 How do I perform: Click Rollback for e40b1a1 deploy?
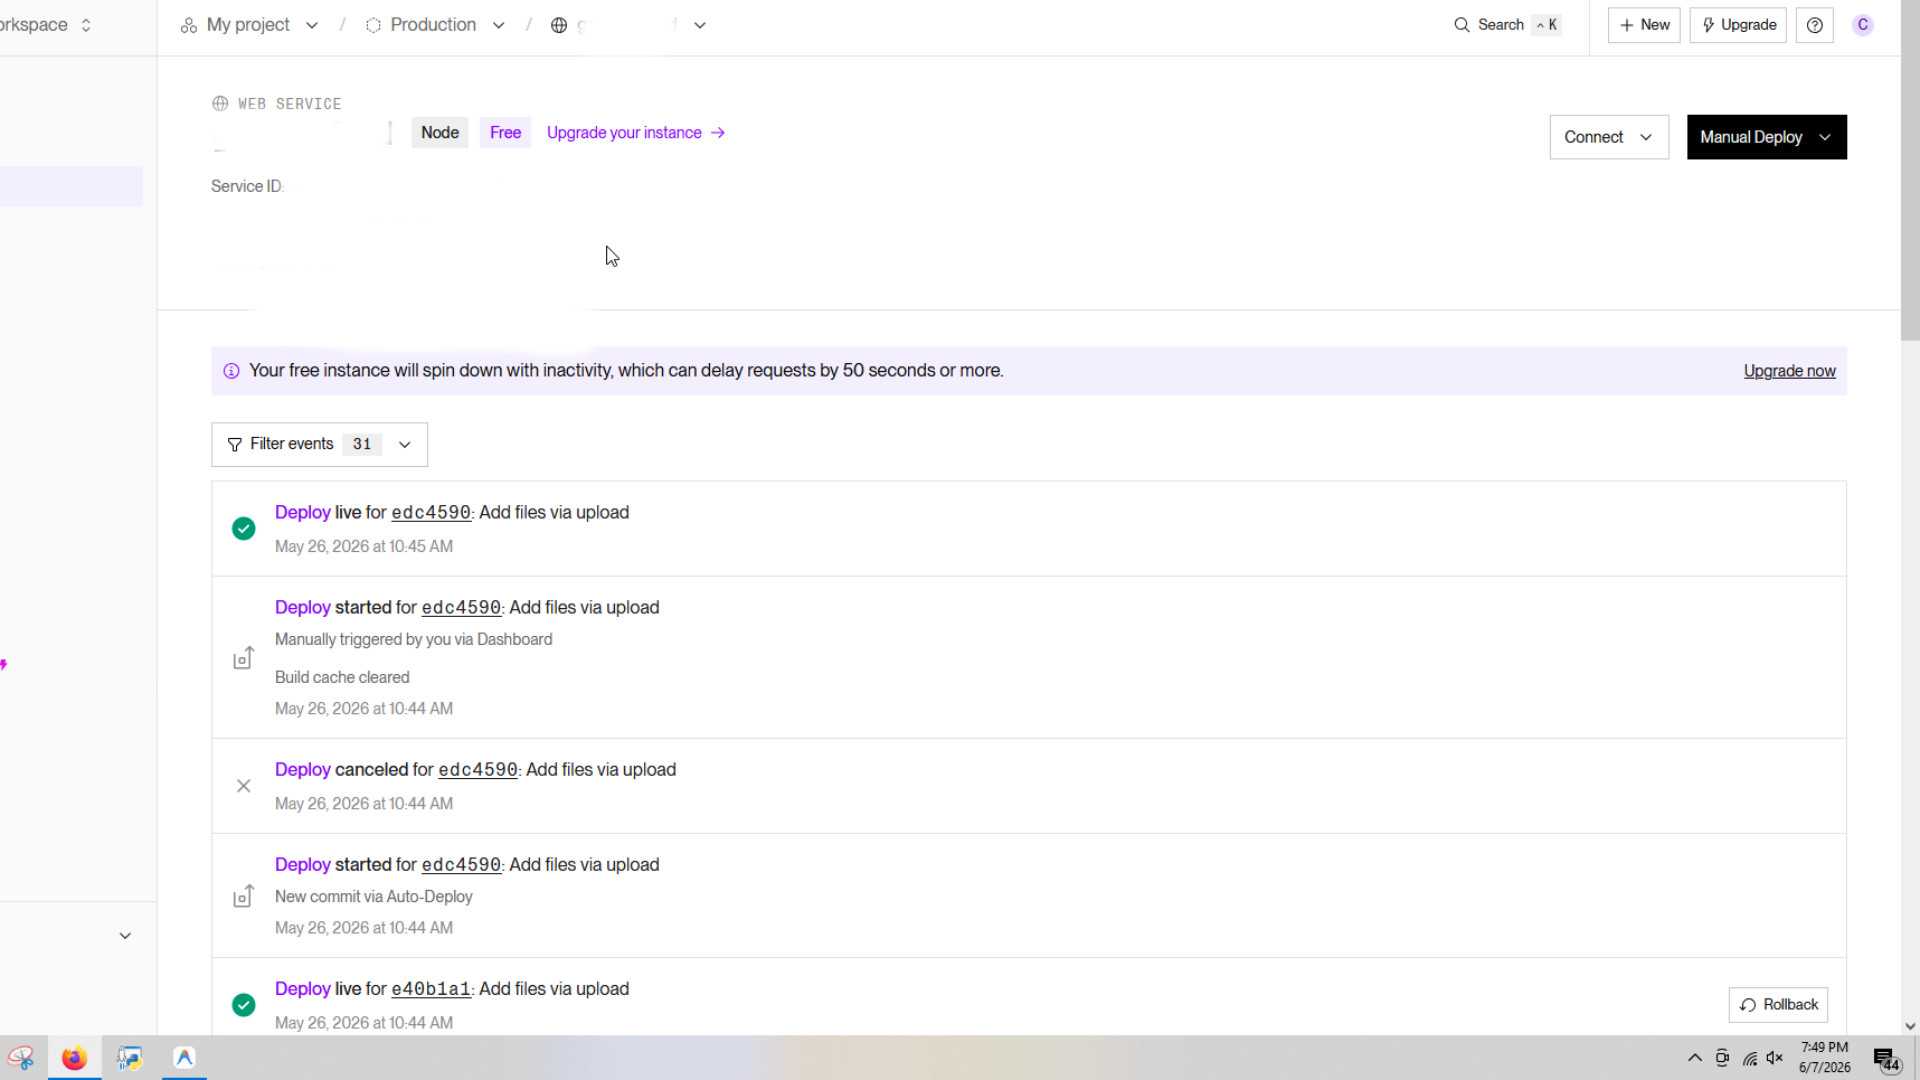point(1778,1005)
